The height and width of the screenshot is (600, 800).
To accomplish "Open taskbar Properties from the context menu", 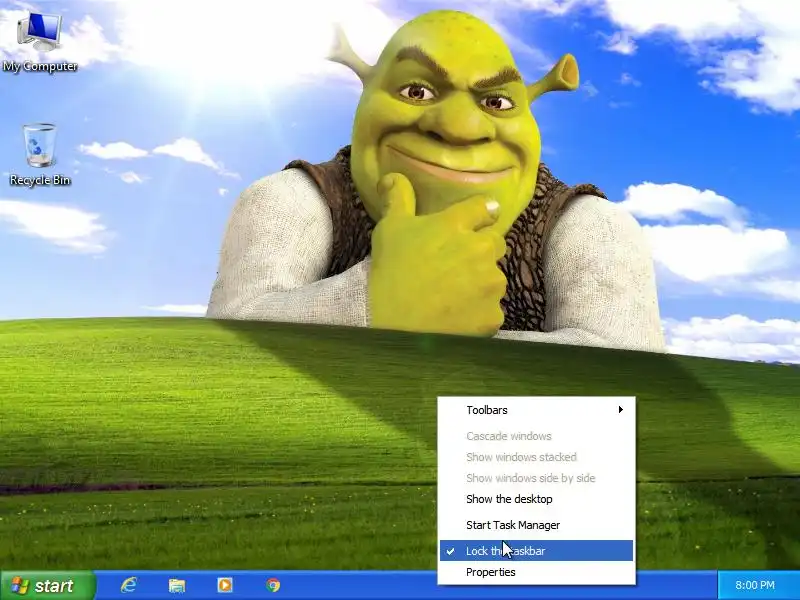I will (536, 572).
